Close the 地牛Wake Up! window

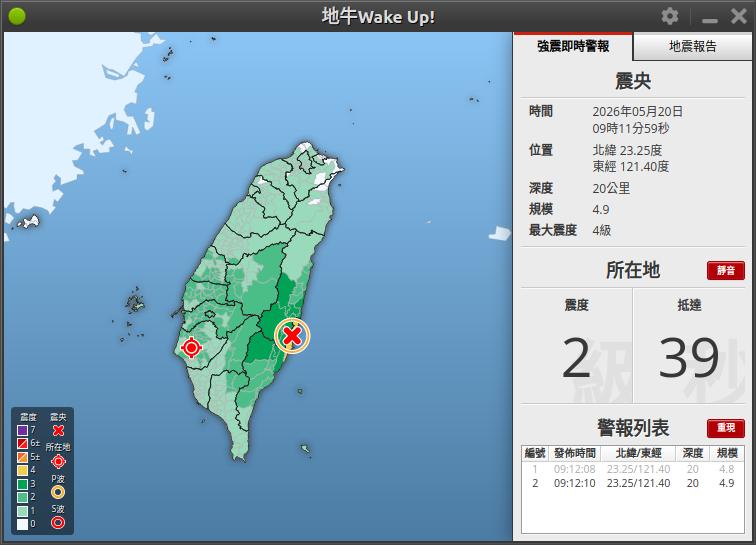(739, 16)
